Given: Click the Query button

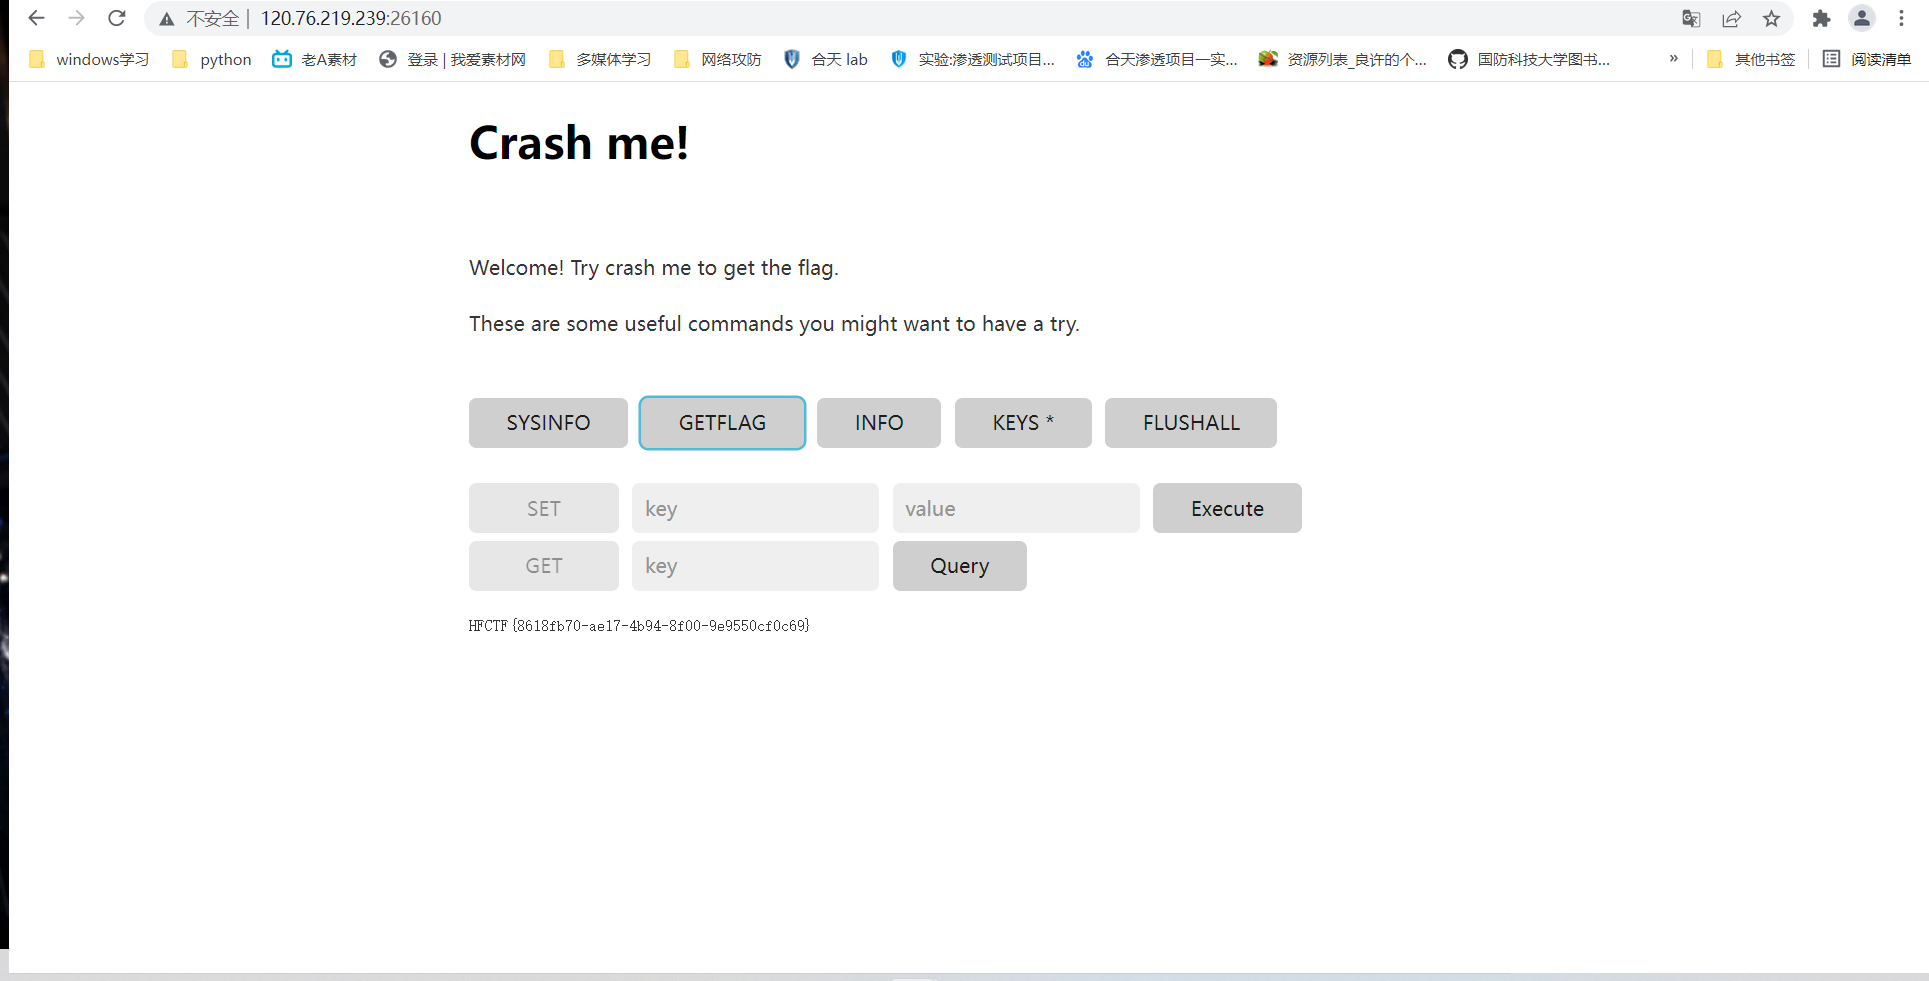Looking at the screenshot, I should (x=960, y=566).
